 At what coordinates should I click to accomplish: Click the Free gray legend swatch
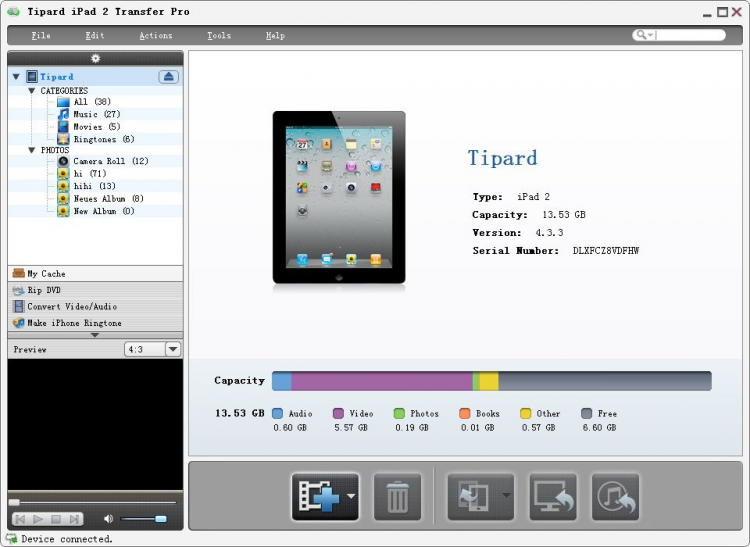[586, 413]
